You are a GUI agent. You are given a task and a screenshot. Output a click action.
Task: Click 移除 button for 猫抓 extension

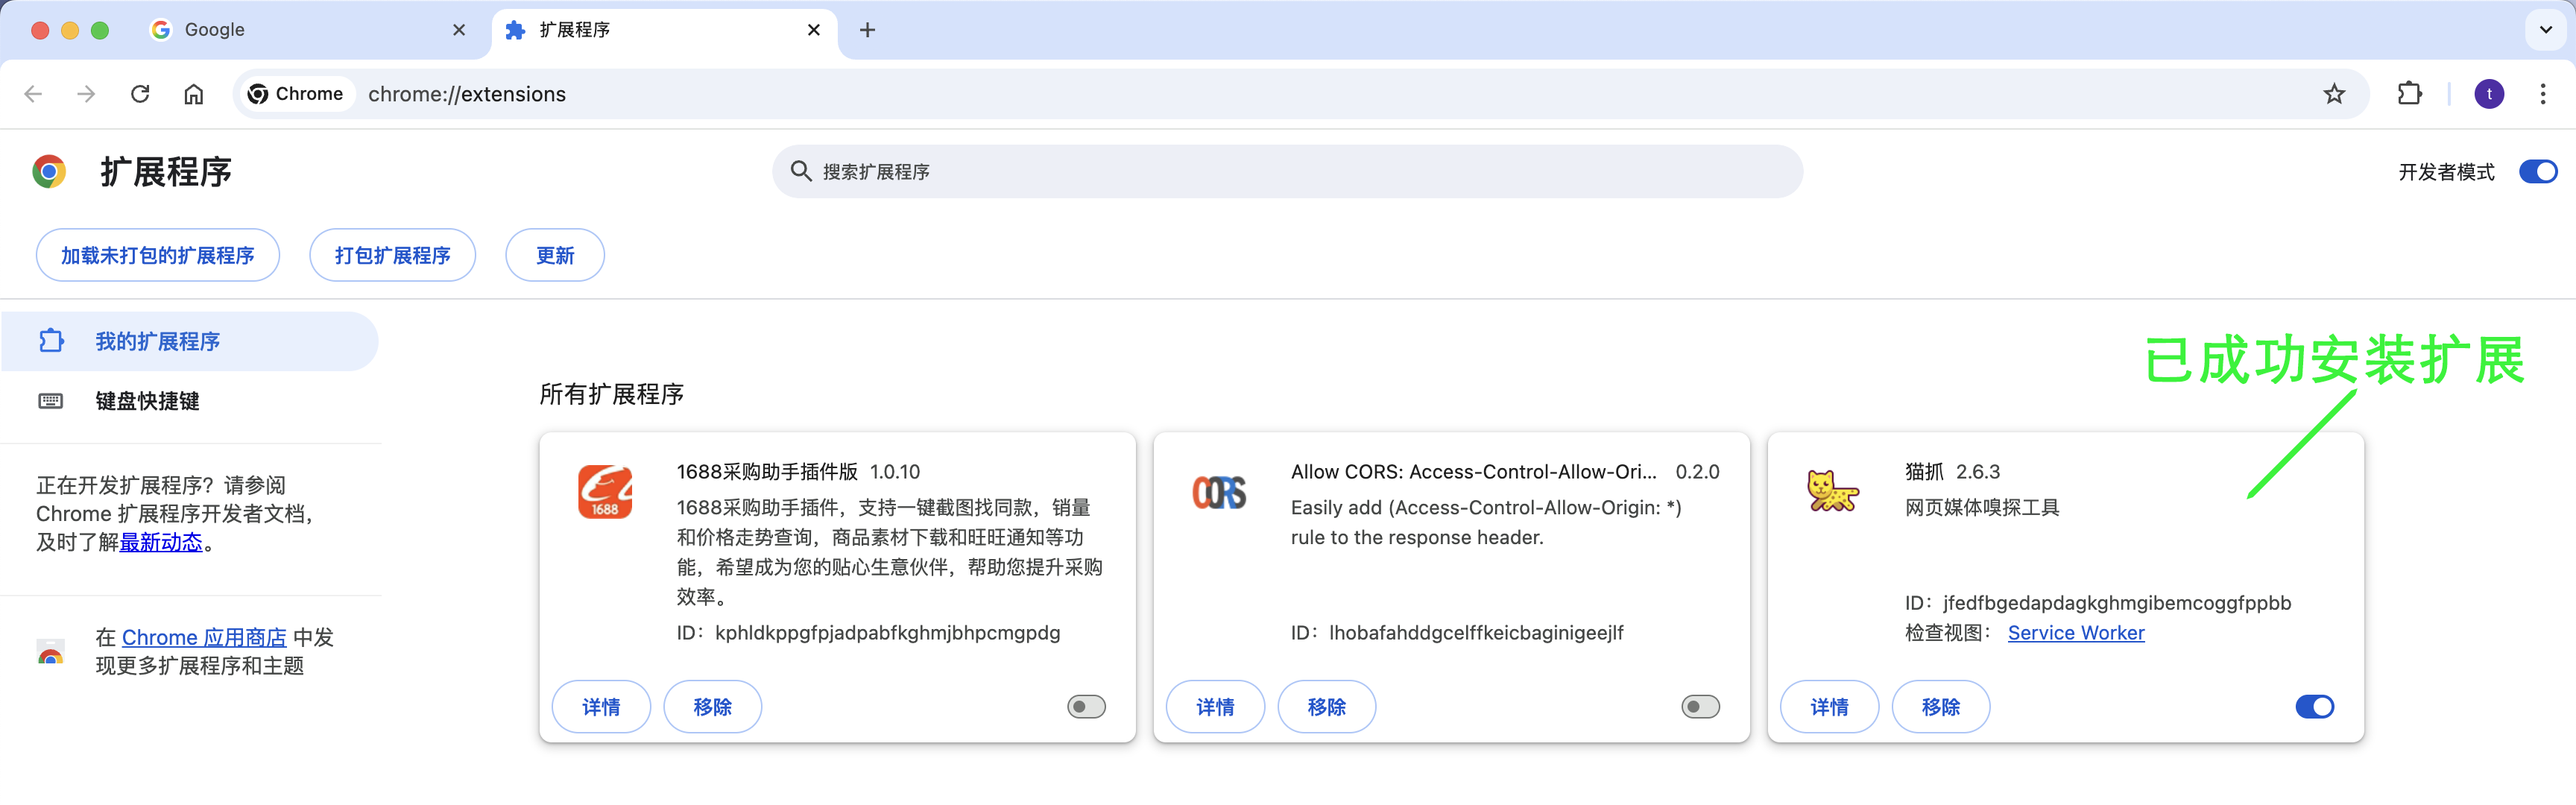1940,707
